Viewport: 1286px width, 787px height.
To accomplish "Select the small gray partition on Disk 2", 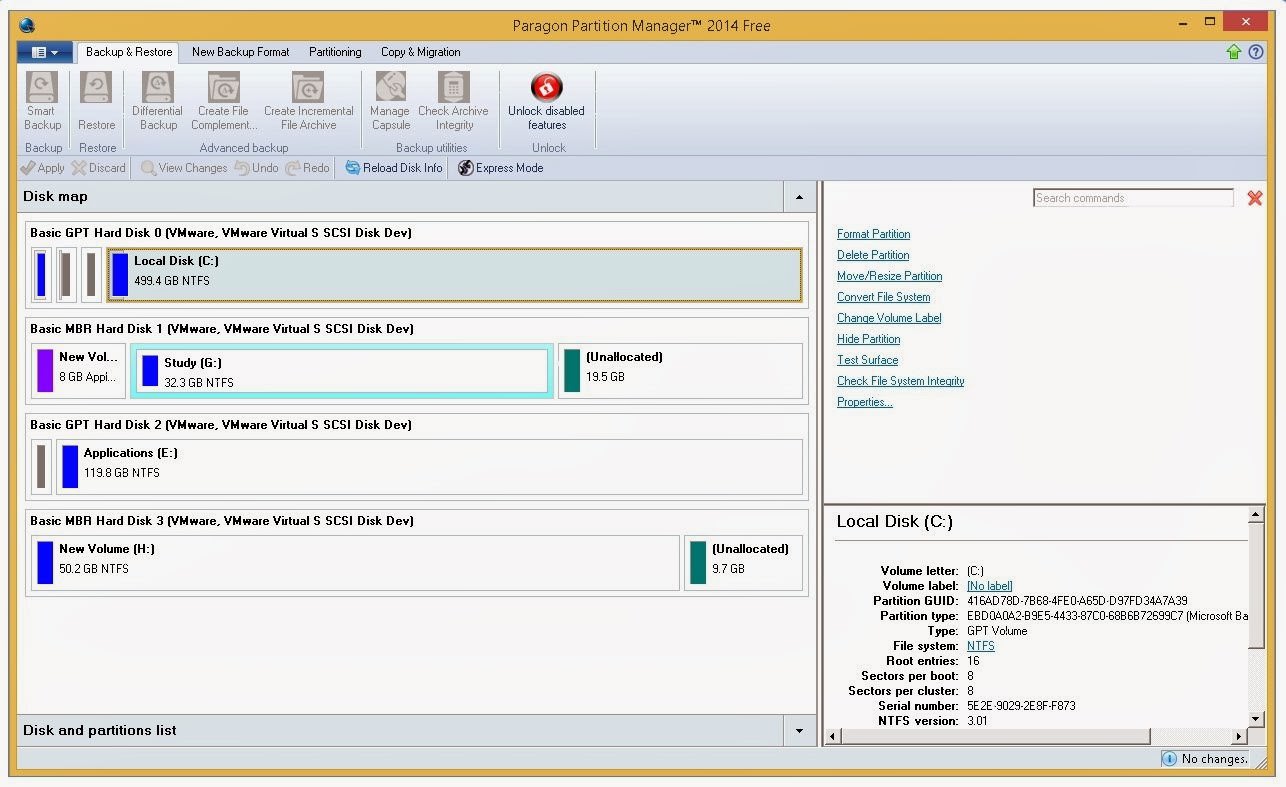I will [41, 467].
